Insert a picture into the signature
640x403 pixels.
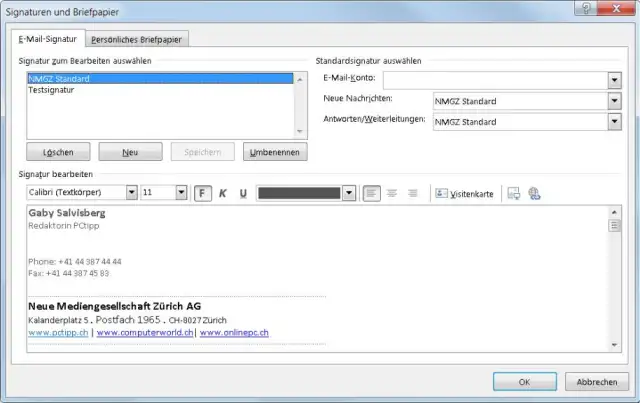pos(513,193)
